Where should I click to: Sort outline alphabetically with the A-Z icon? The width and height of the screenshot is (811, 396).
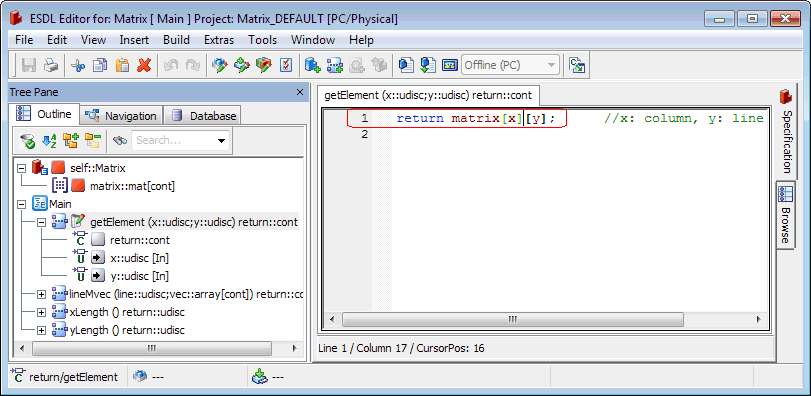[x=49, y=140]
